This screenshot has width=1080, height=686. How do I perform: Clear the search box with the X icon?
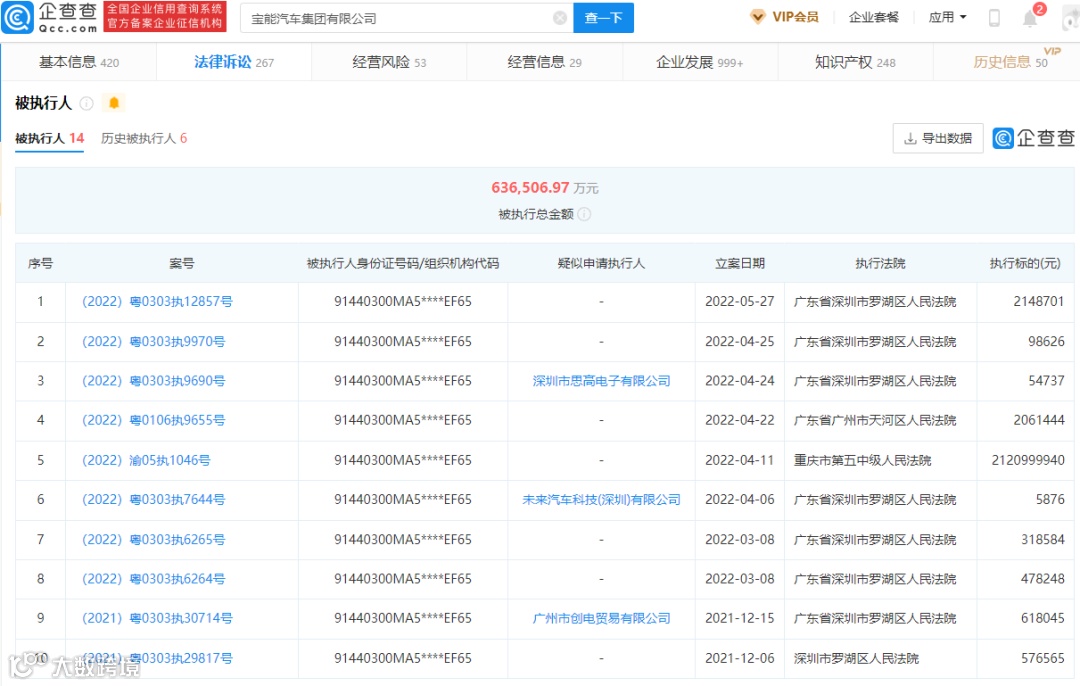[560, 18]
